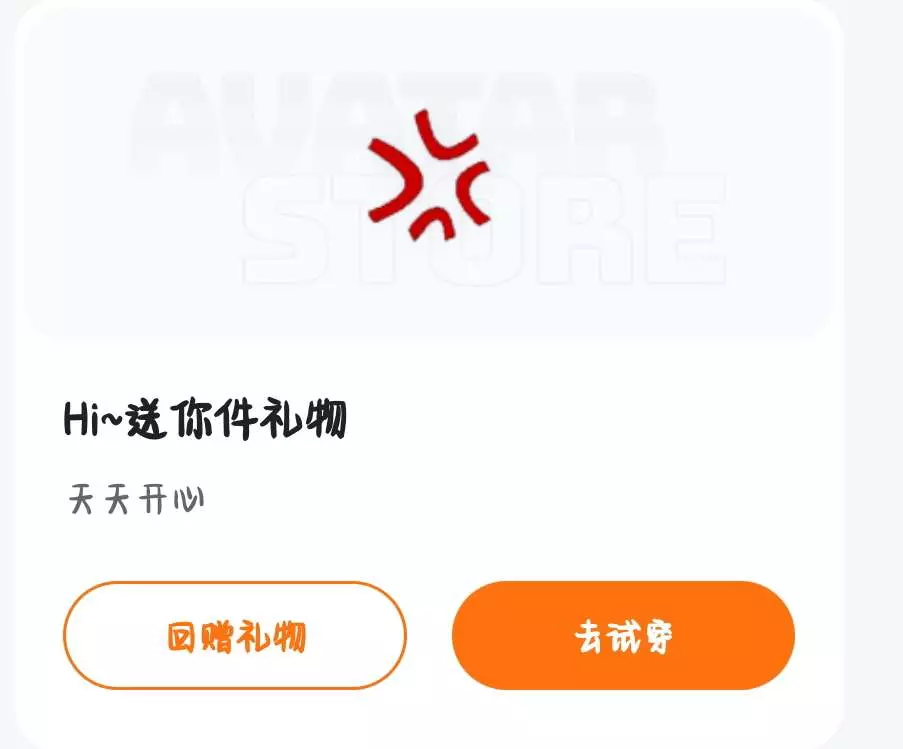
Task: Click the 礼物 characters in the heading
Action: pos(303,419)
